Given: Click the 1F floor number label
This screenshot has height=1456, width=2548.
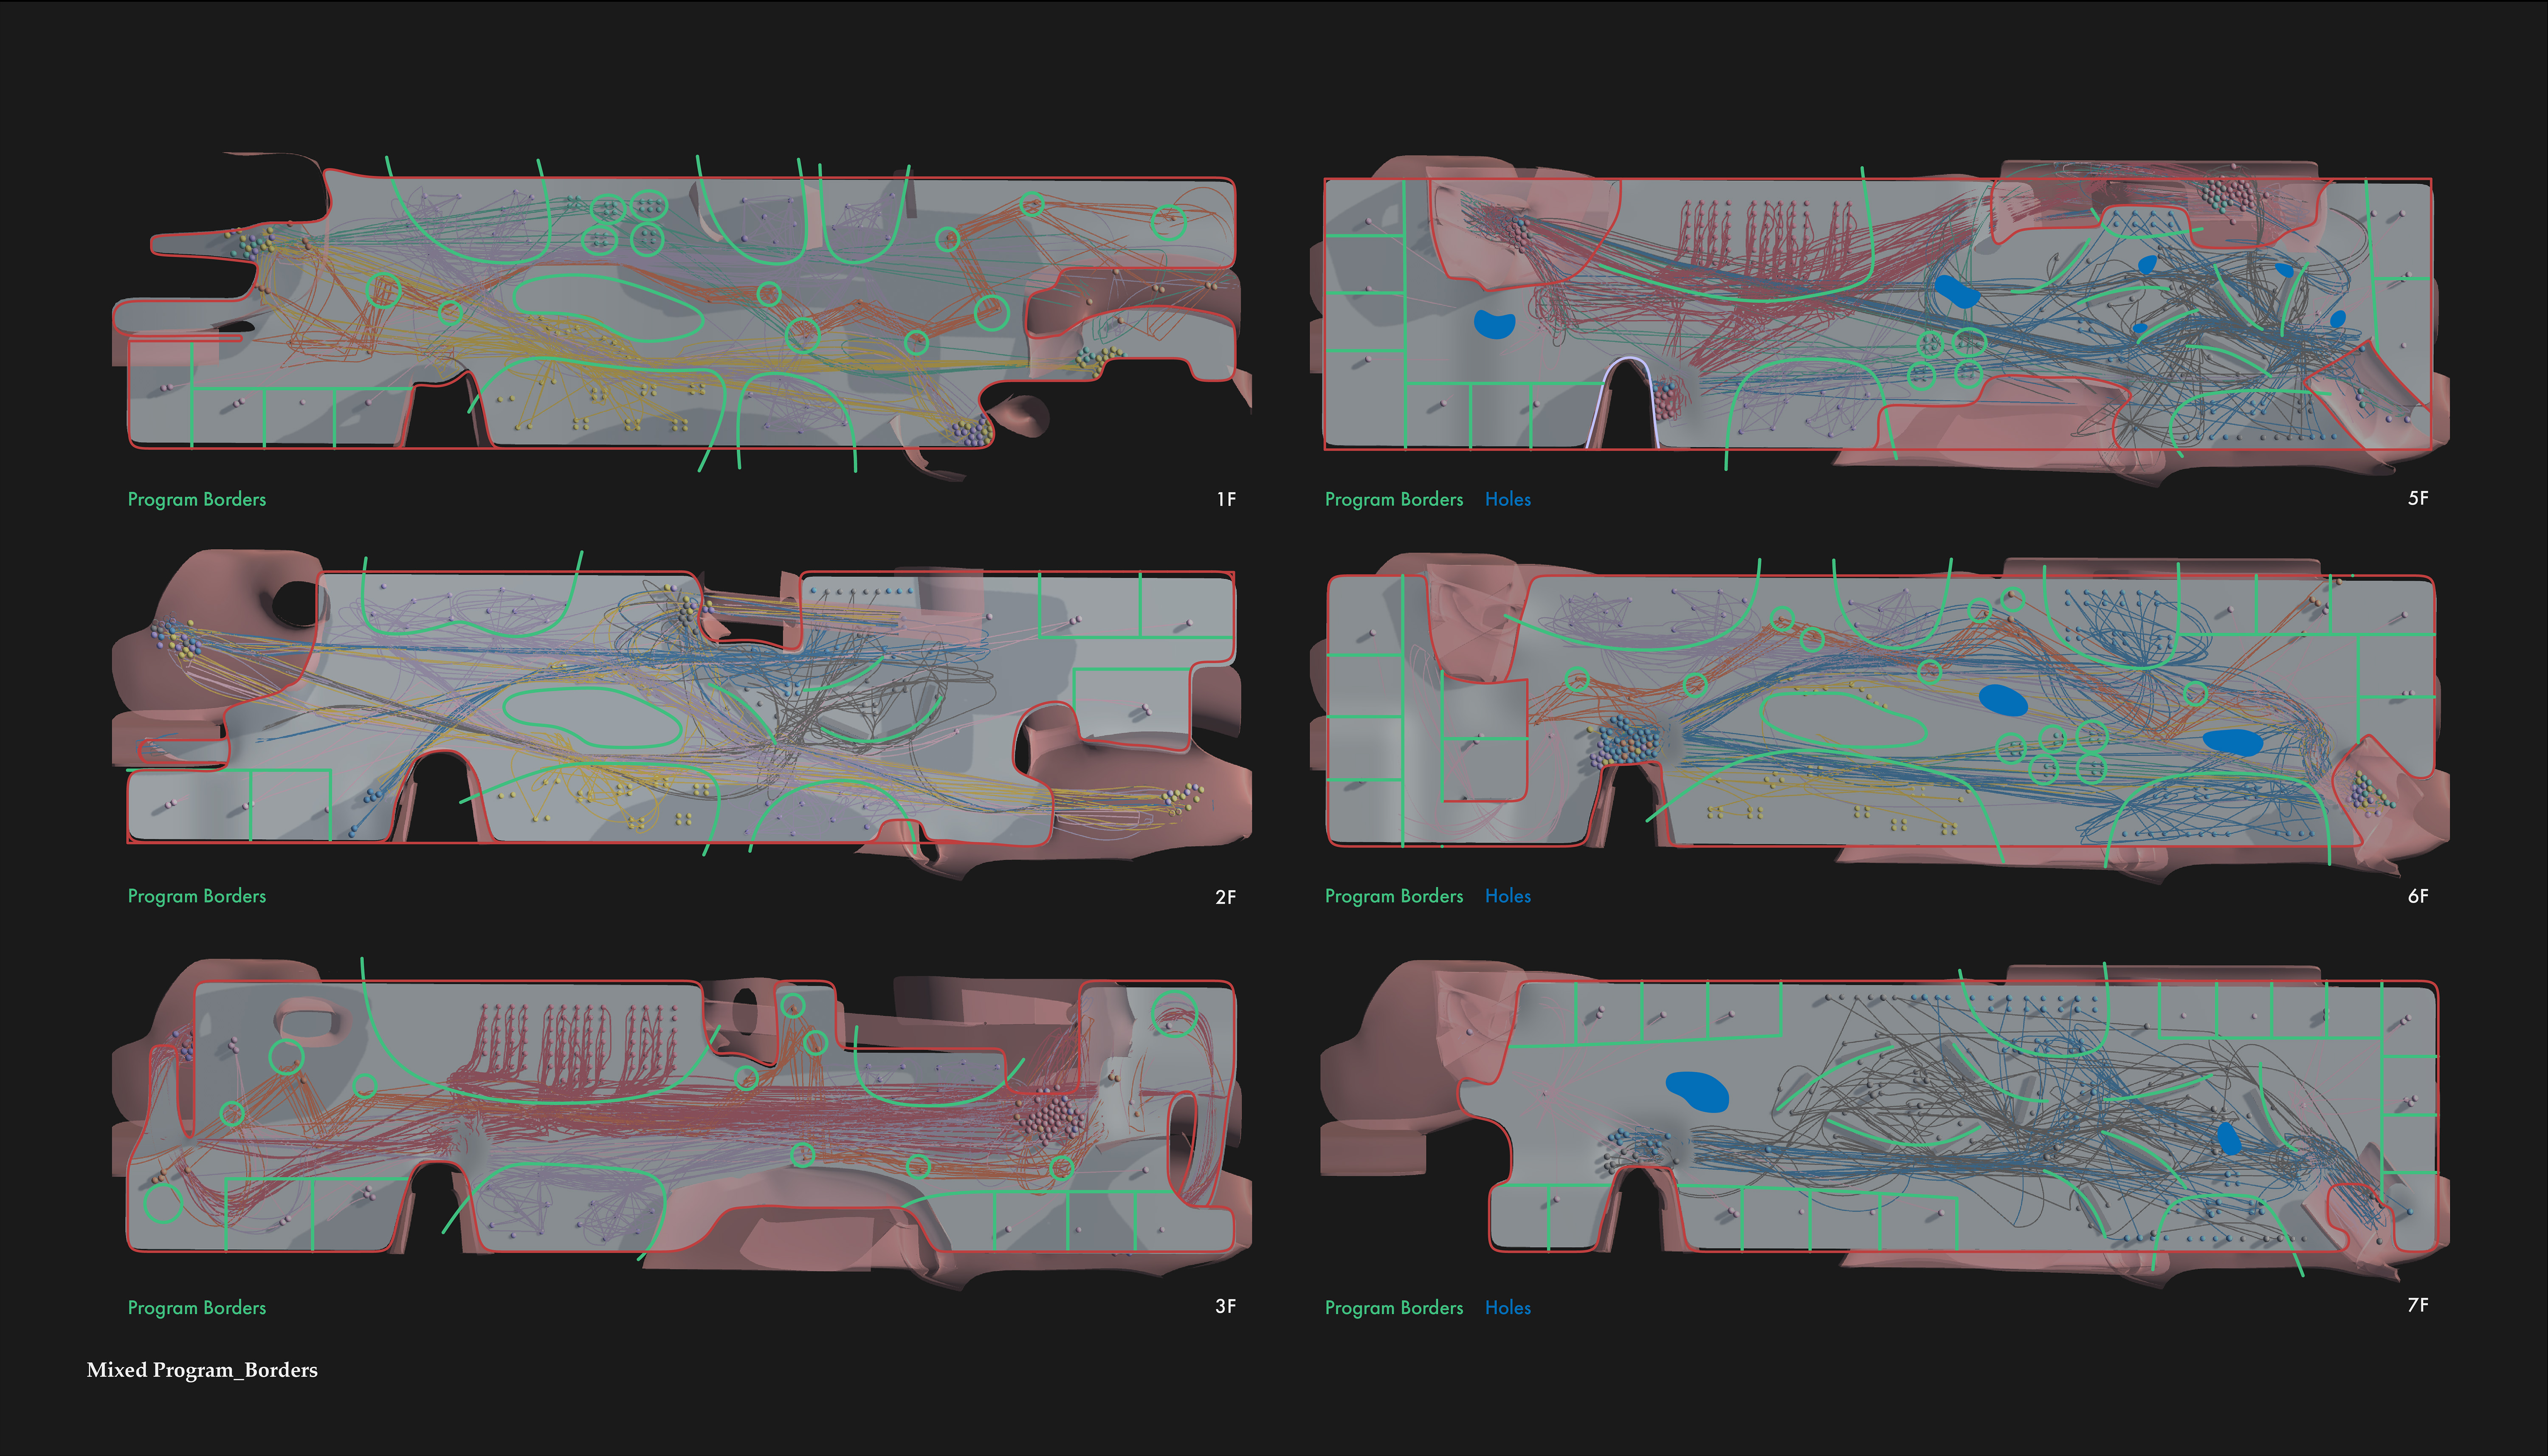Looking at the screenshot, I should 1226,499.
